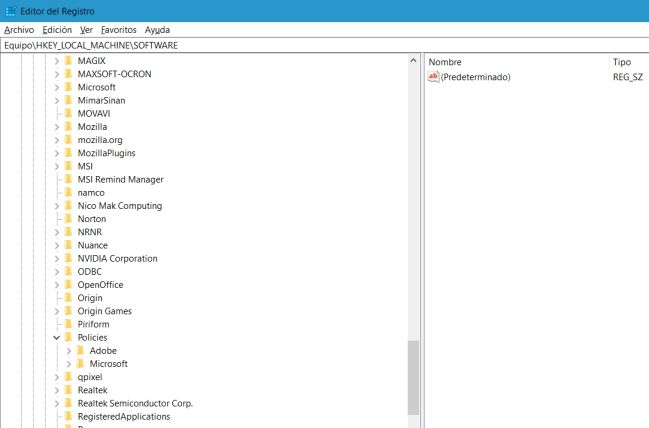Select the MimarSinan key label
The image size is (649, 428).
pyautogui.click(x=101, y=100)
